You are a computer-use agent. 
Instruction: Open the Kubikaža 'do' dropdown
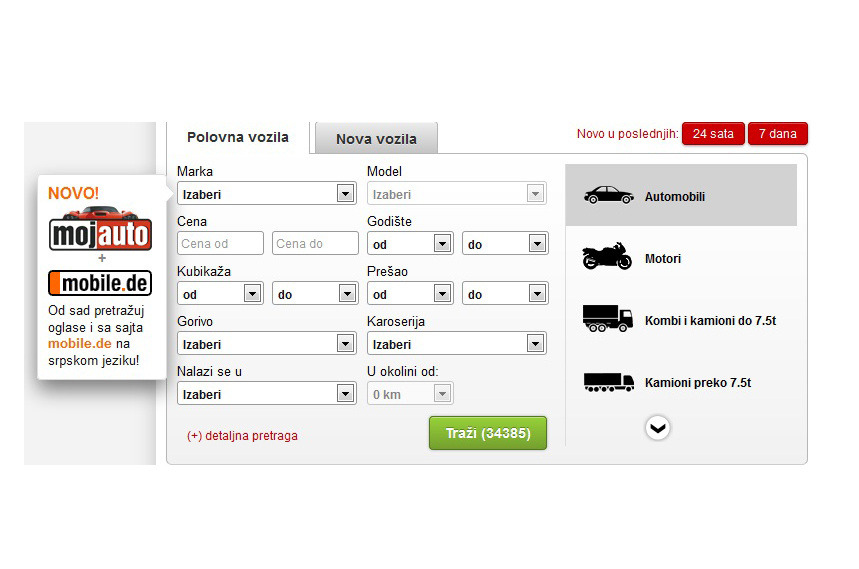(x=315, y=294)
